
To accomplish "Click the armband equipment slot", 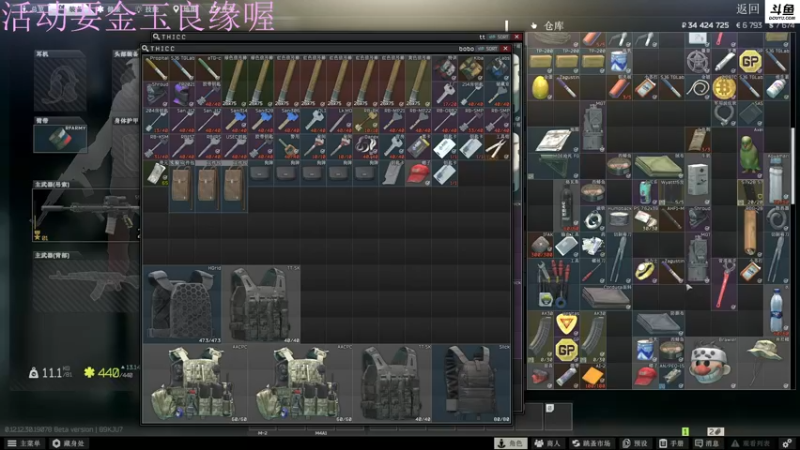I will 60,138.
